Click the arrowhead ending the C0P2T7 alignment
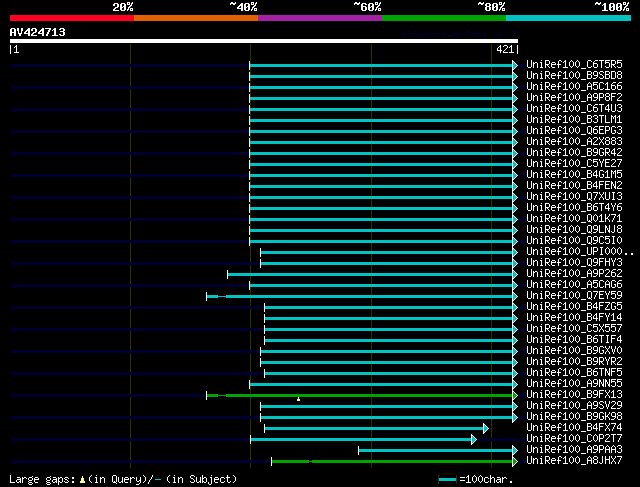640x487 pixels. coord(473,439)
